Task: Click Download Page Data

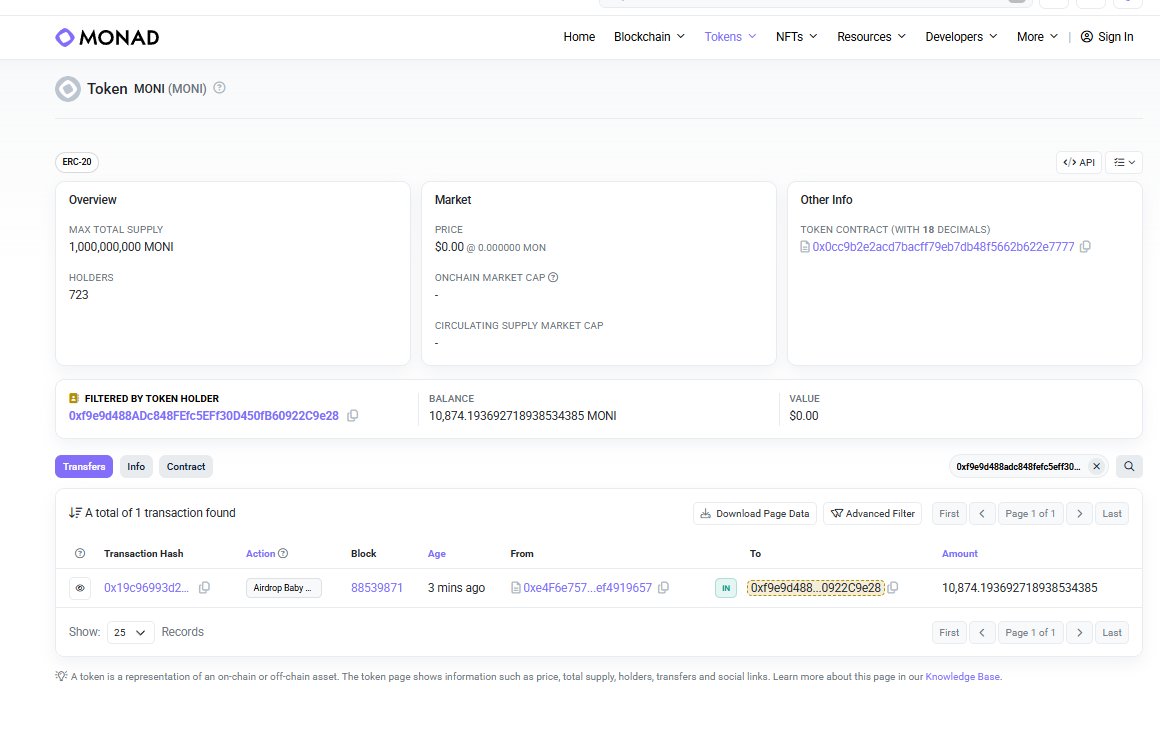Action: point(755,514)
